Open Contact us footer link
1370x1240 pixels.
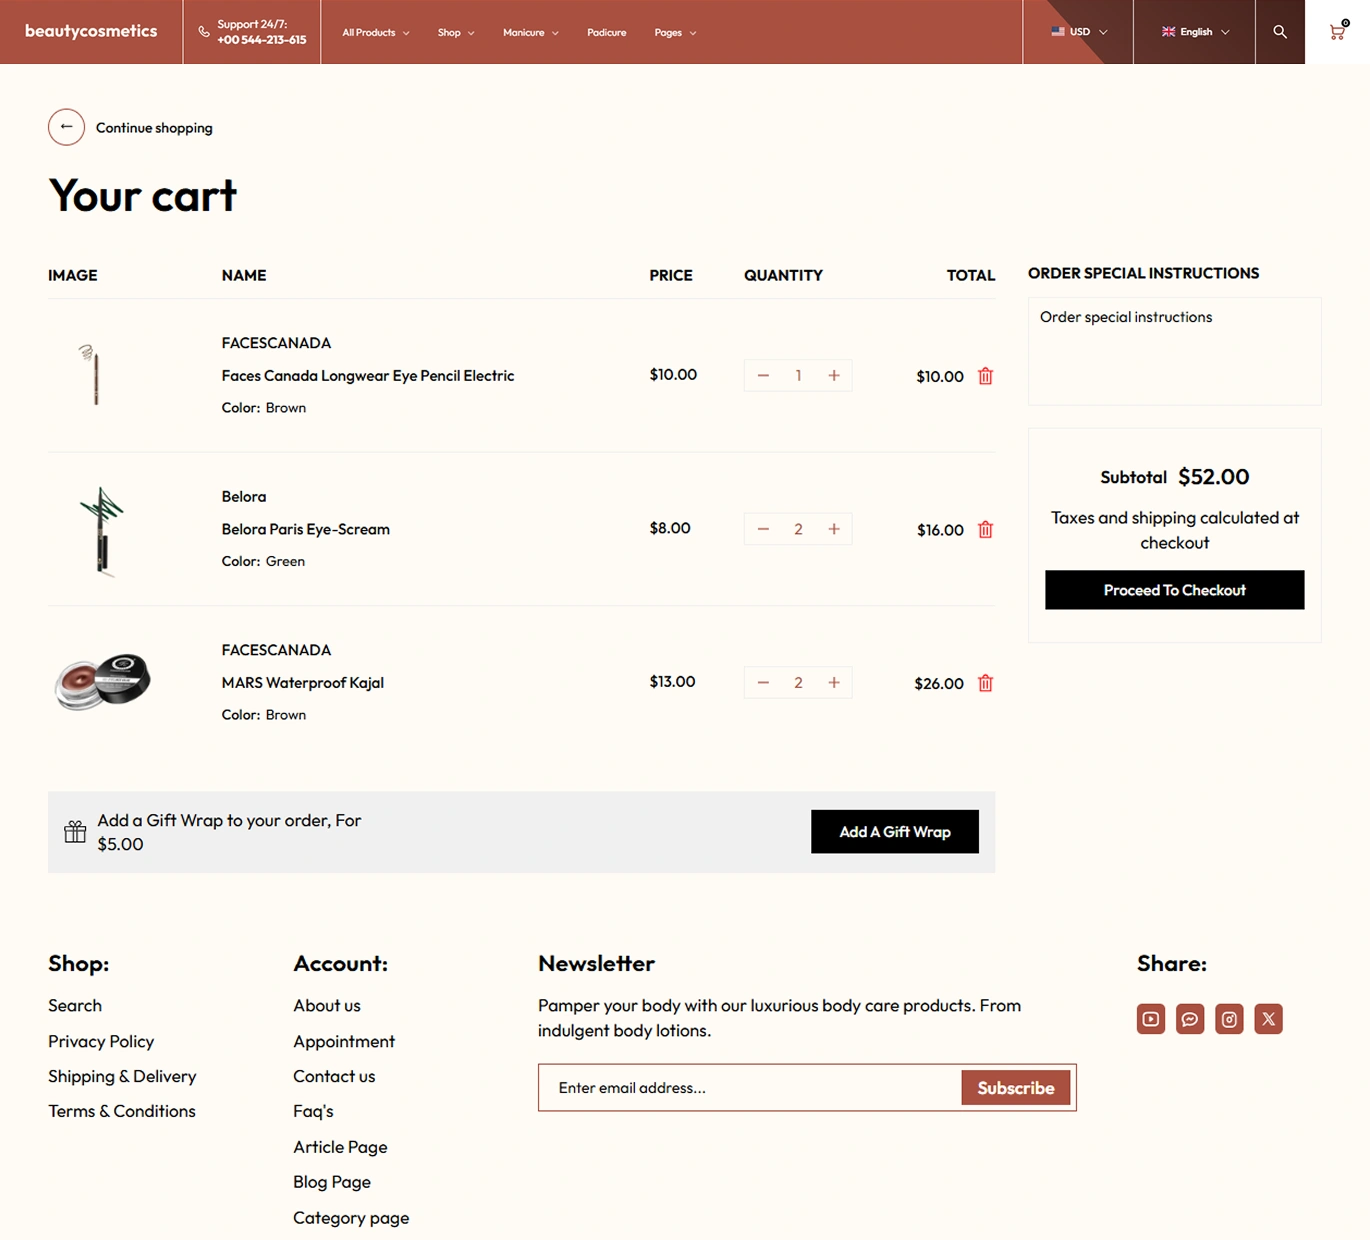334,1076
